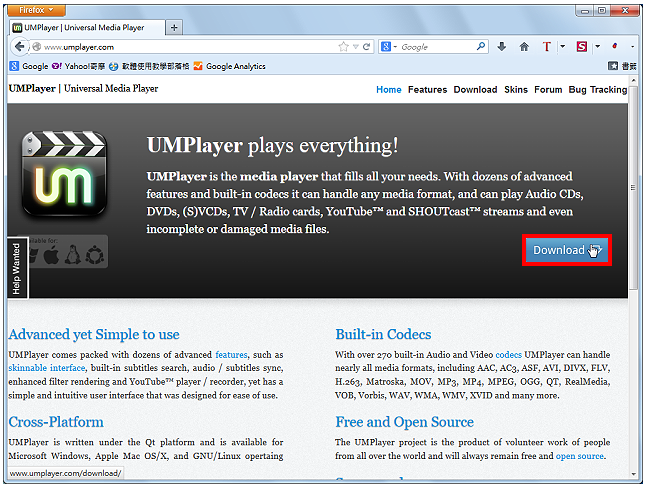Image resolution: width=653 pixels, height=488 pixels.
Task: Click the Ubuntu circle platform icon
Action: tap(95, 254)
